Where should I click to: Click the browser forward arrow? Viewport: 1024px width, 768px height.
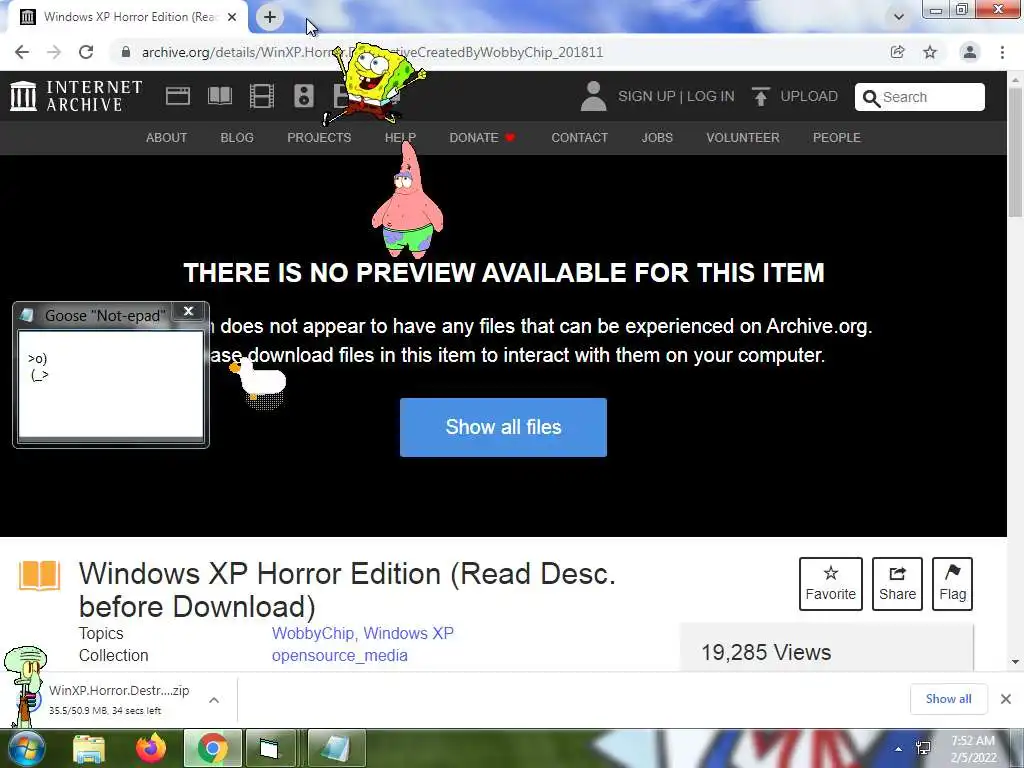[x=54, y=52]
